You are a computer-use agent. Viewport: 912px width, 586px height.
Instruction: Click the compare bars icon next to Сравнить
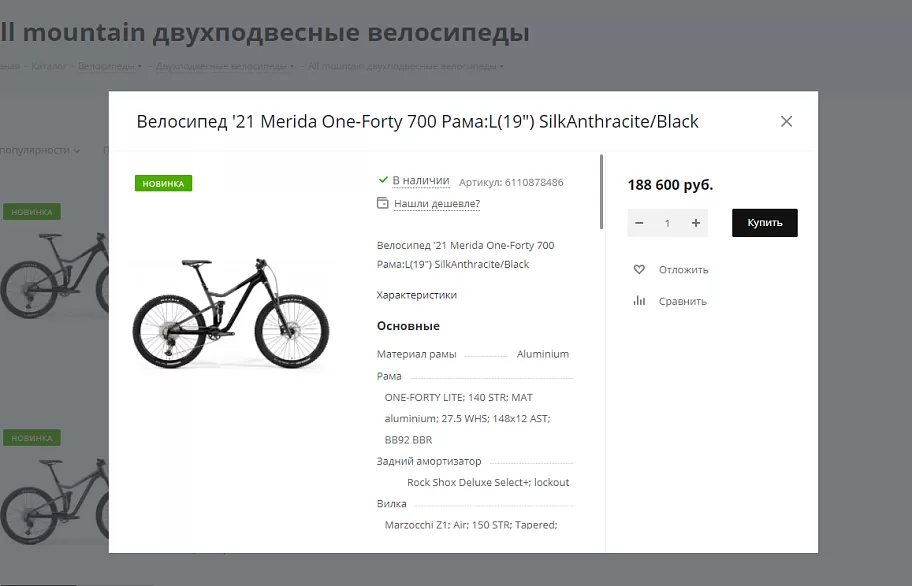(639, 301)
